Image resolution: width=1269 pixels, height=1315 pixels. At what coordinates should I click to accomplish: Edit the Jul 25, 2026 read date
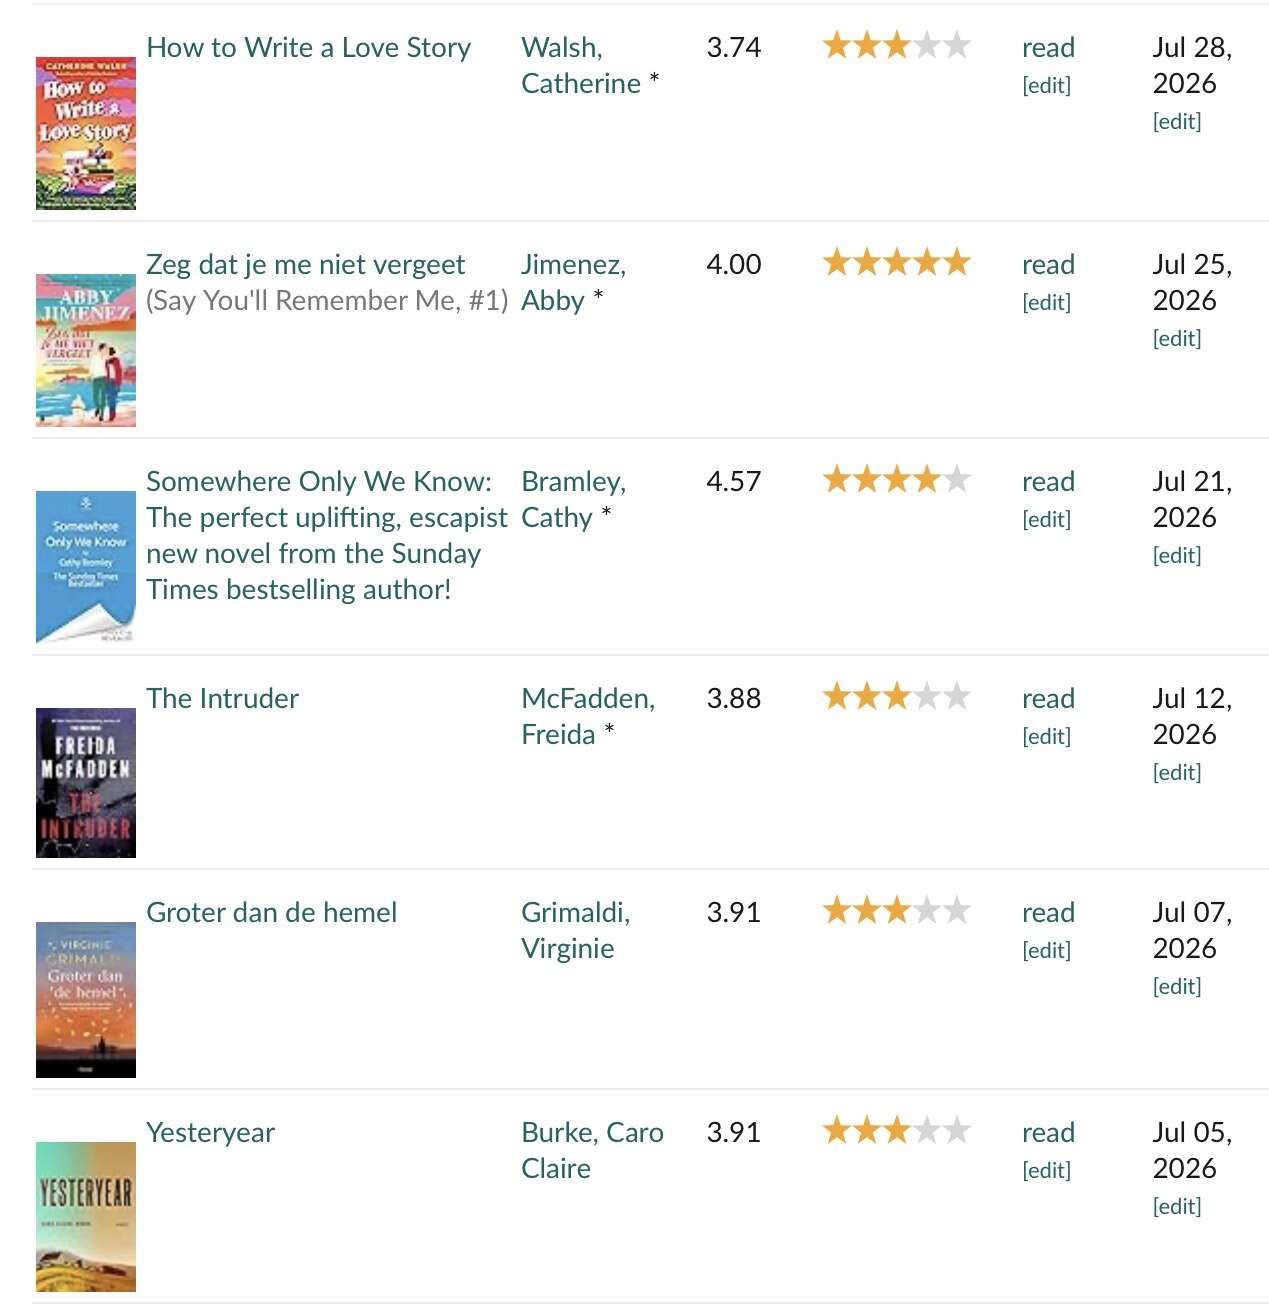(x=1177, y=338)
